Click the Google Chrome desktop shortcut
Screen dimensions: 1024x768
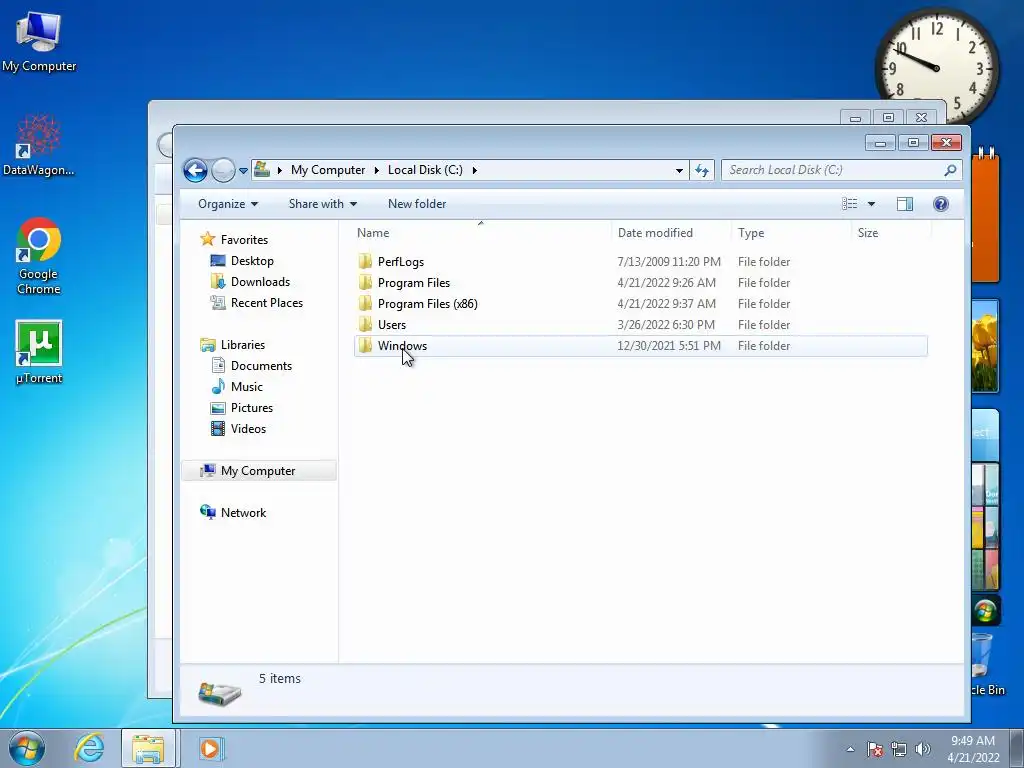point(39,256)
